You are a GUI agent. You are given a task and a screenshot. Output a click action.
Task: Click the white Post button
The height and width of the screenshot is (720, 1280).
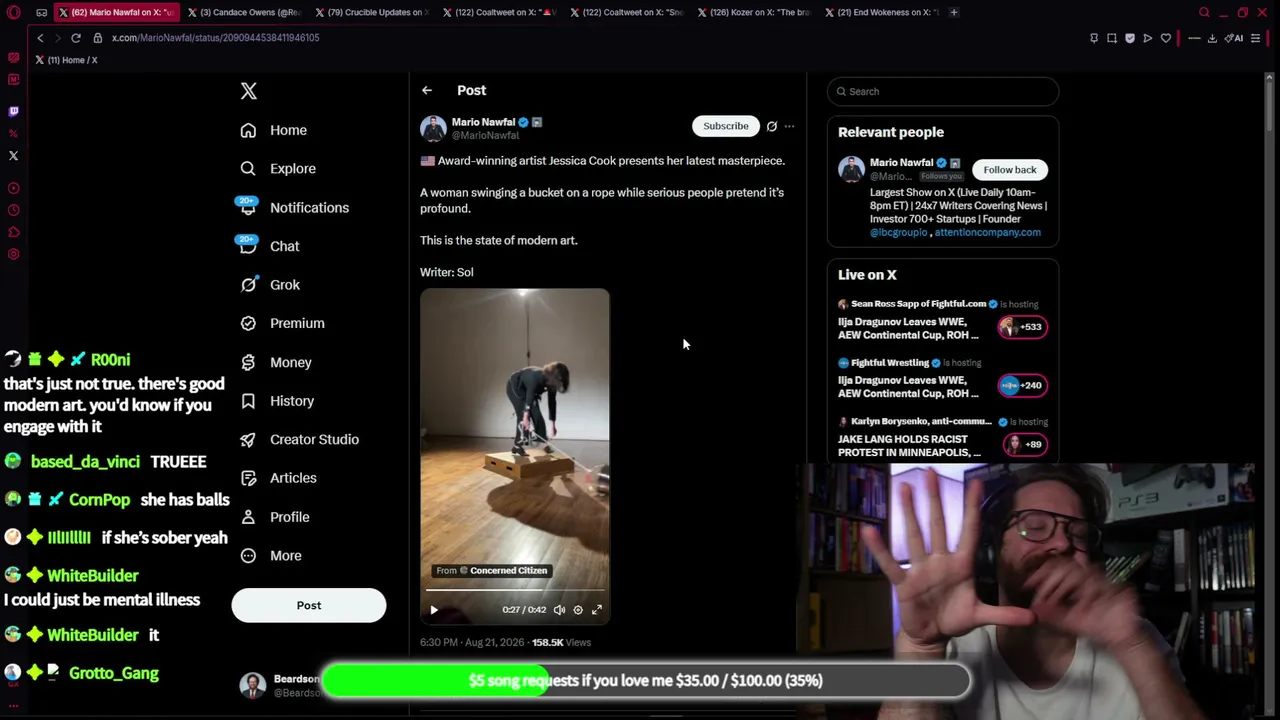[309, 605]
